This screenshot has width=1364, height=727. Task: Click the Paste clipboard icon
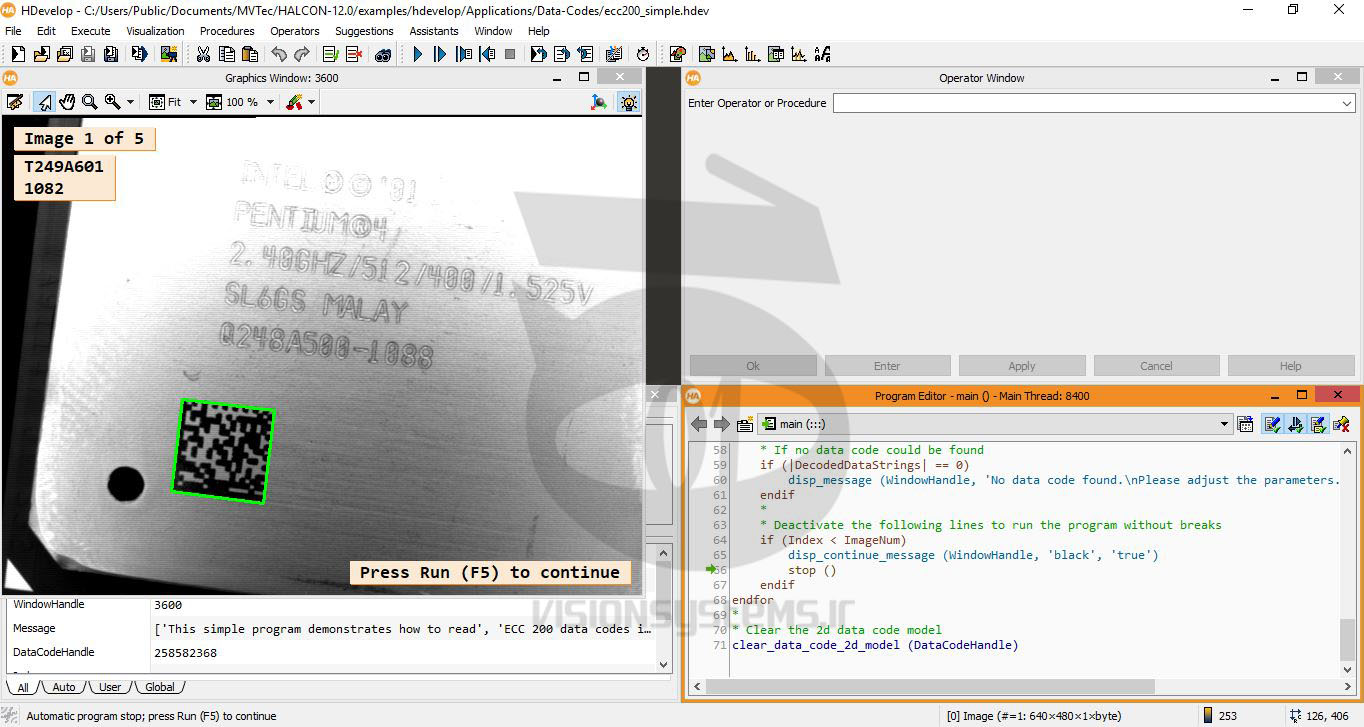coord(249,54)
